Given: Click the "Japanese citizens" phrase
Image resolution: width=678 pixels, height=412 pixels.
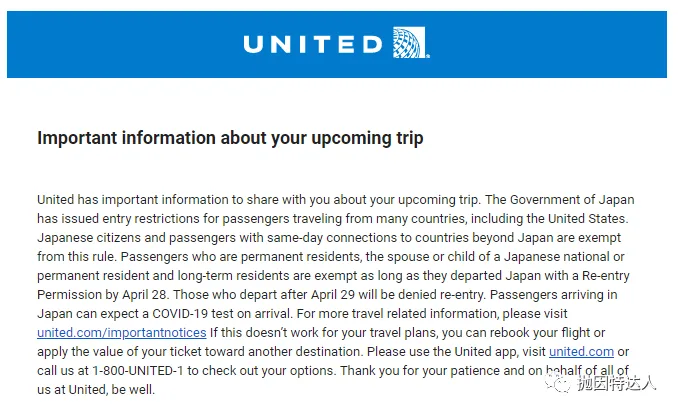Looking at the screenshot, I should [x=91, y=238].
